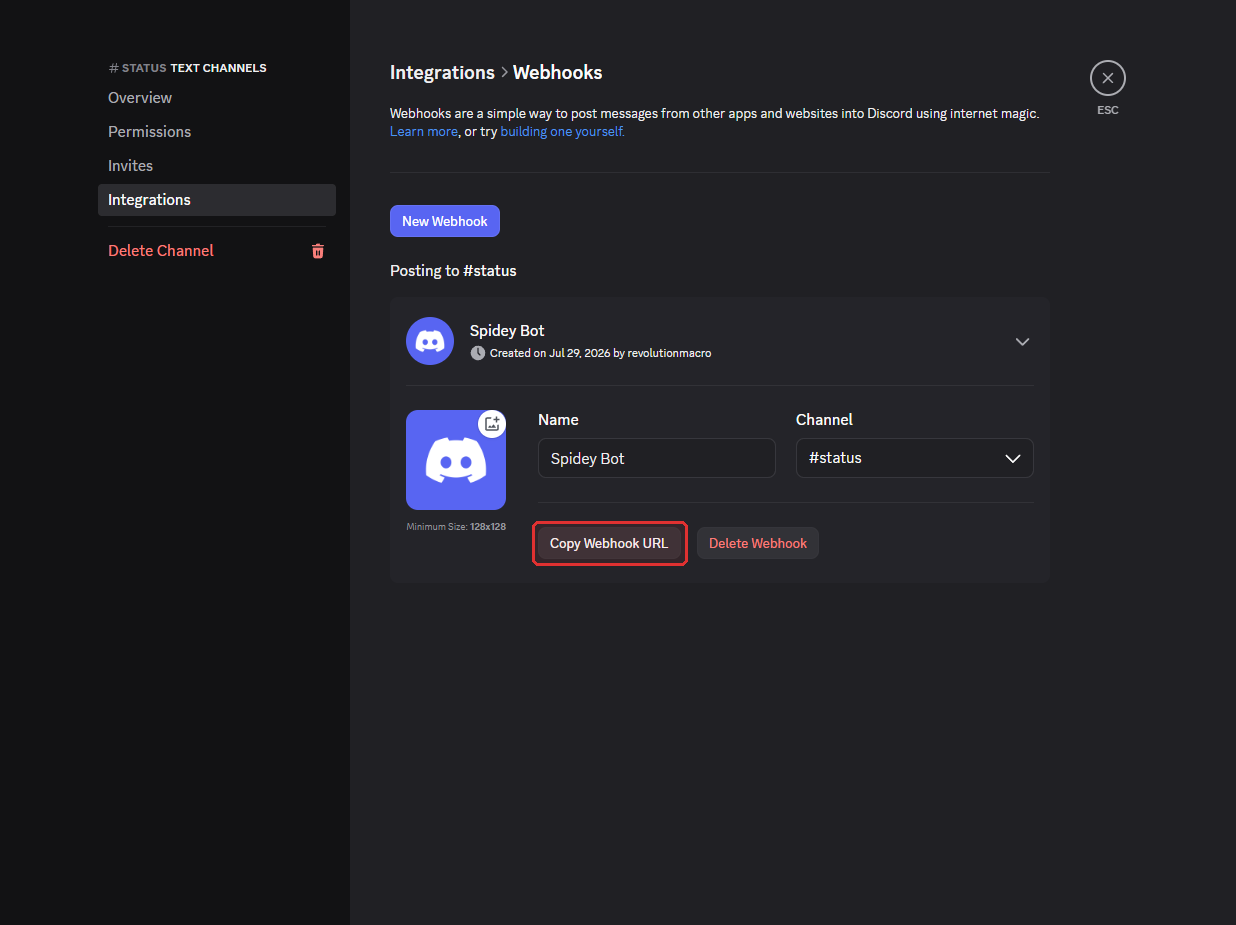The image size is (1236, 925).
Task: Click the clock icon beside Created on
Action: pos(478,353)
